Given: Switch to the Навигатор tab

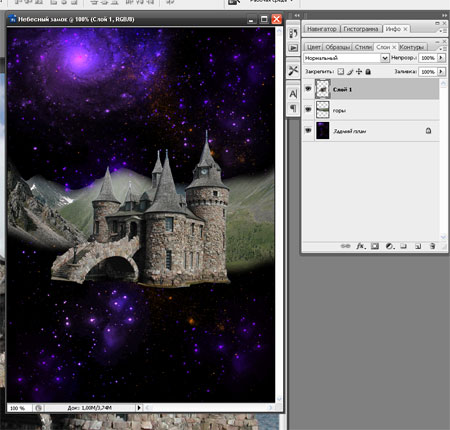Looking at the screenshot, I should click(x=322, y=29).
